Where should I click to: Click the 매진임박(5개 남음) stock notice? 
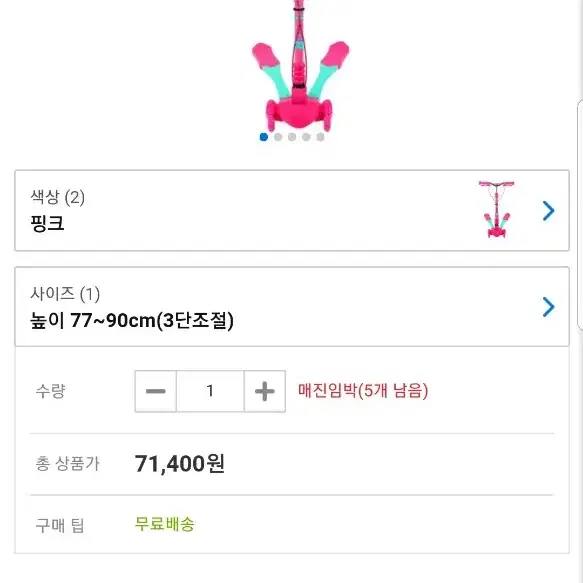(363, 391)
